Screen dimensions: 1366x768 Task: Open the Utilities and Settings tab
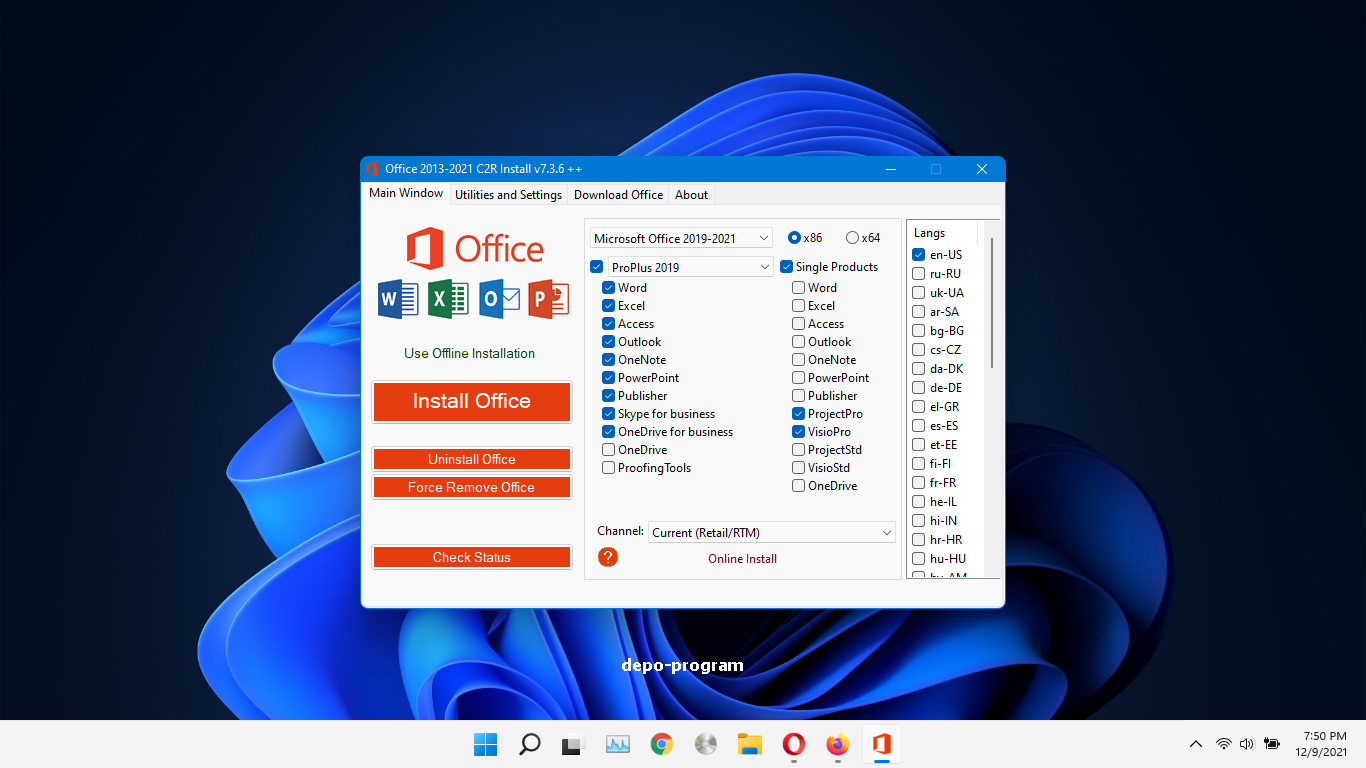pyautogui.click(x=508, y=194)
